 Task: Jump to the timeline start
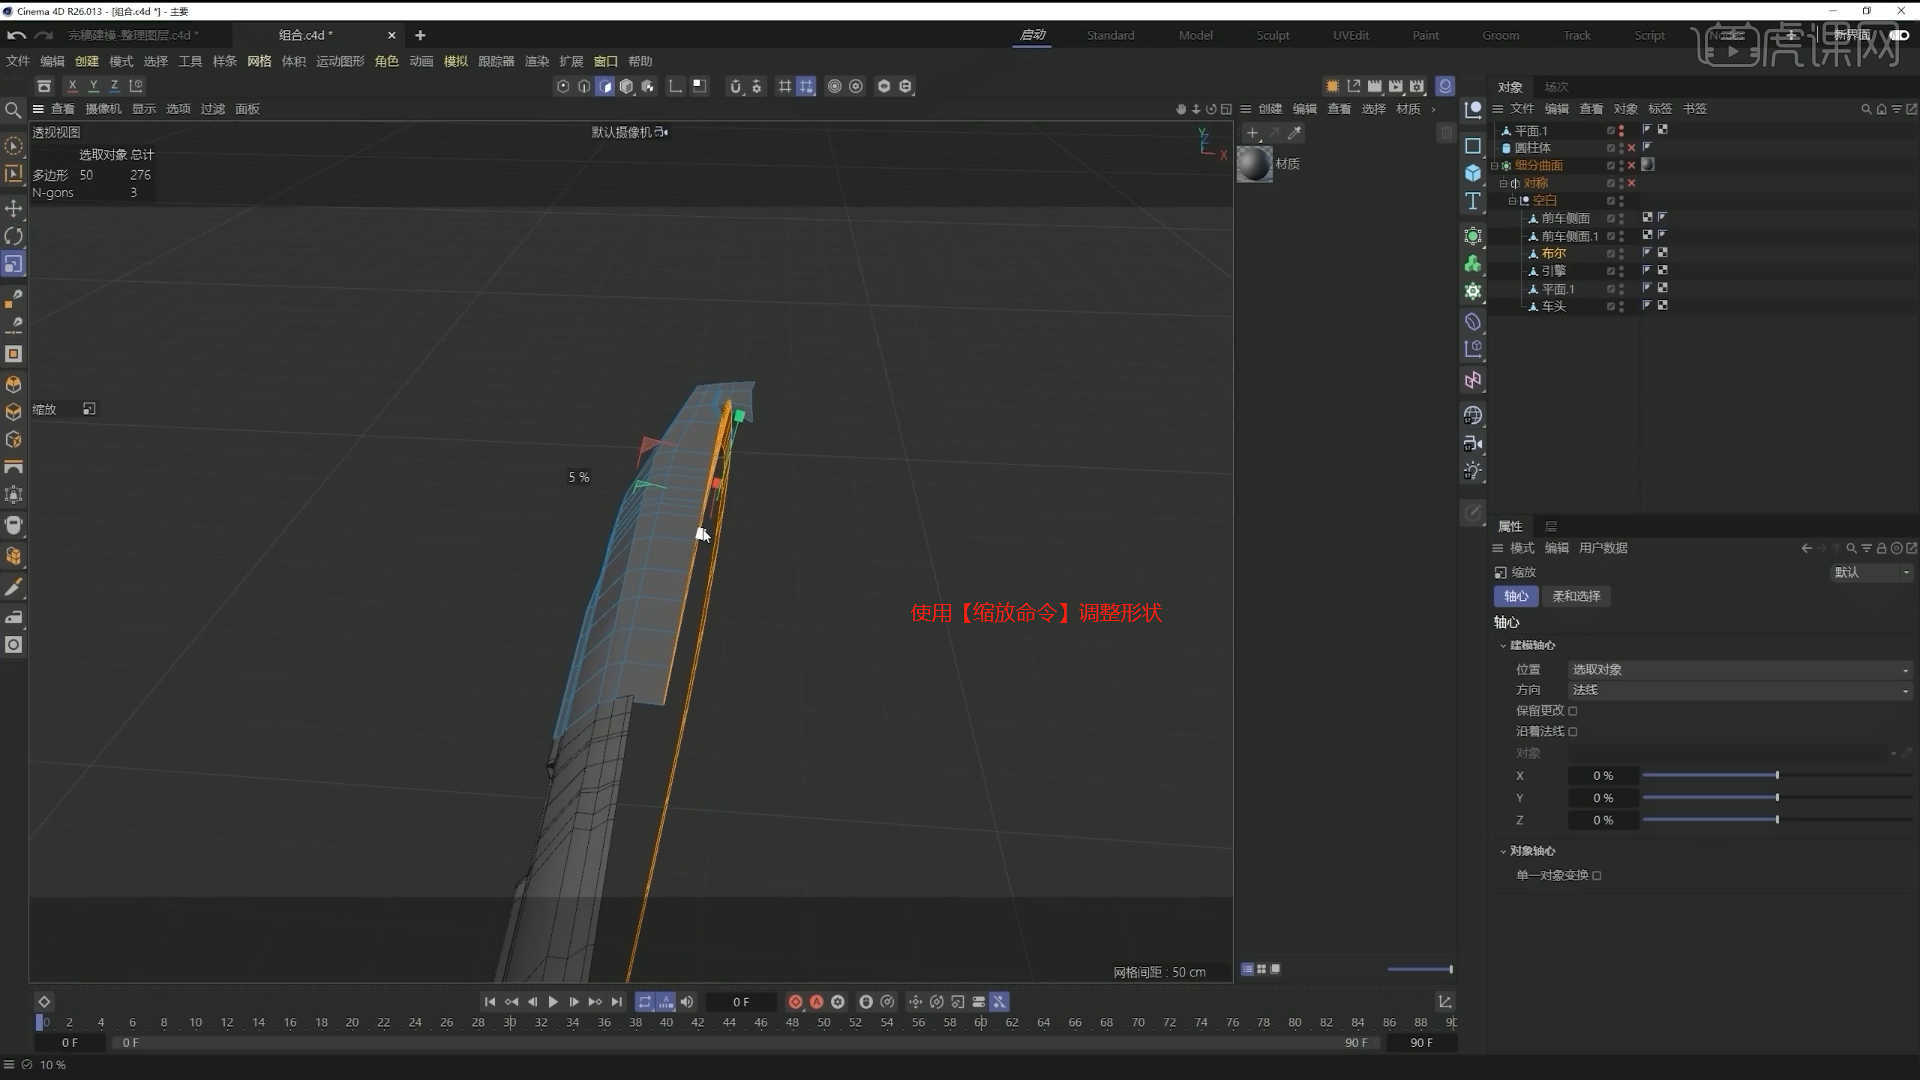[x=490, y=1002]
